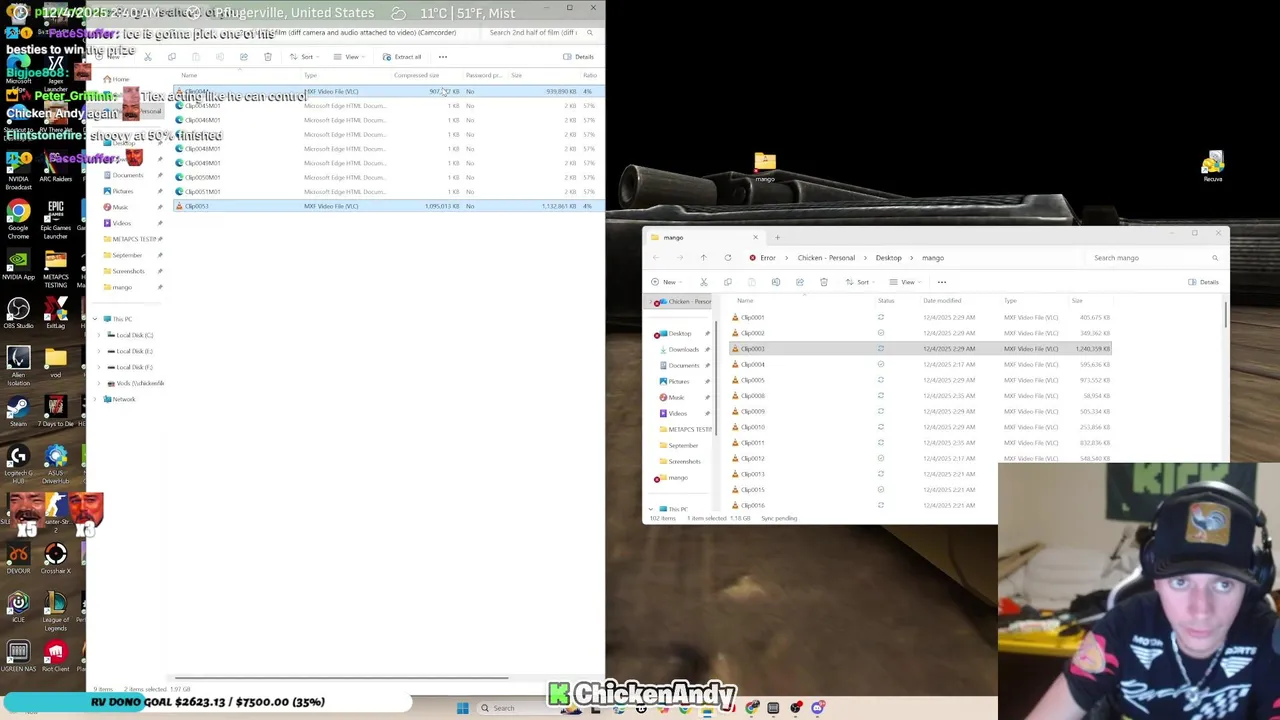The width and height of the screenshot is (1280, 720).
Task: Click the Share icon in mango window toolbar
Action: [800, 282]
